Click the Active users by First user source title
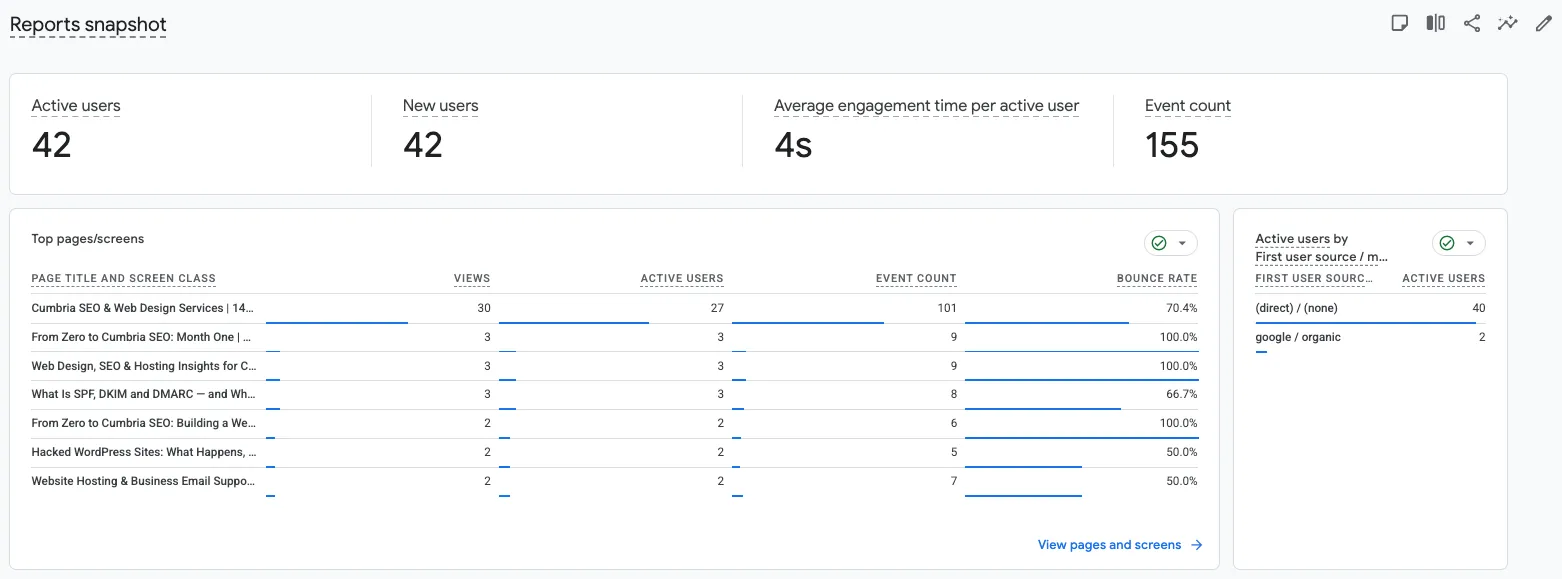Viewport: 1562px width, 579px height. (1322, 248)
